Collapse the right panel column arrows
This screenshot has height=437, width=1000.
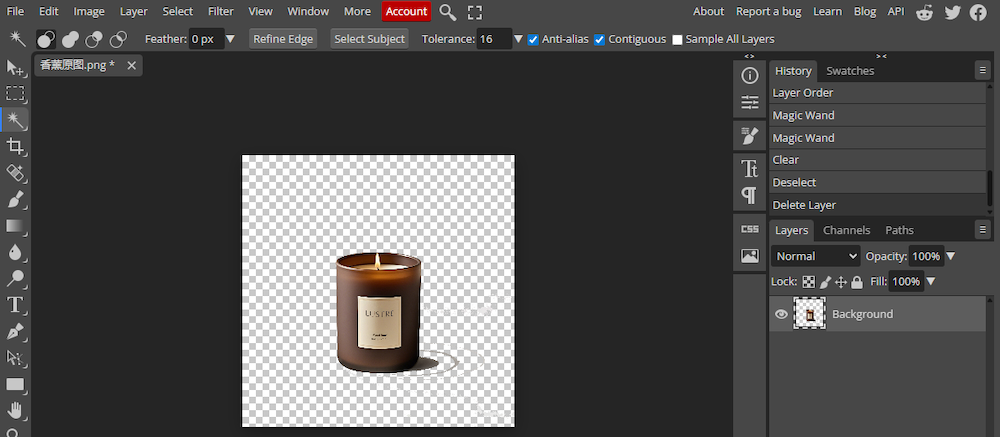[x=881, y=56]
